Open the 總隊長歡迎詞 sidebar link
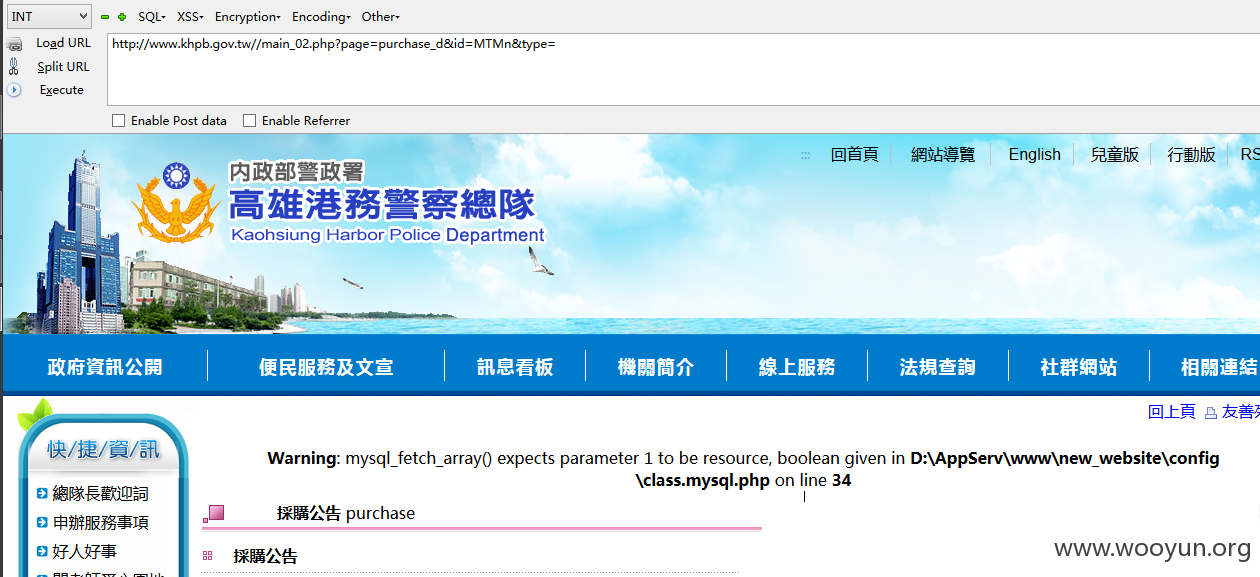Image resolution: width=1260 pixels, height=577 pixels. tap(100, 493)
